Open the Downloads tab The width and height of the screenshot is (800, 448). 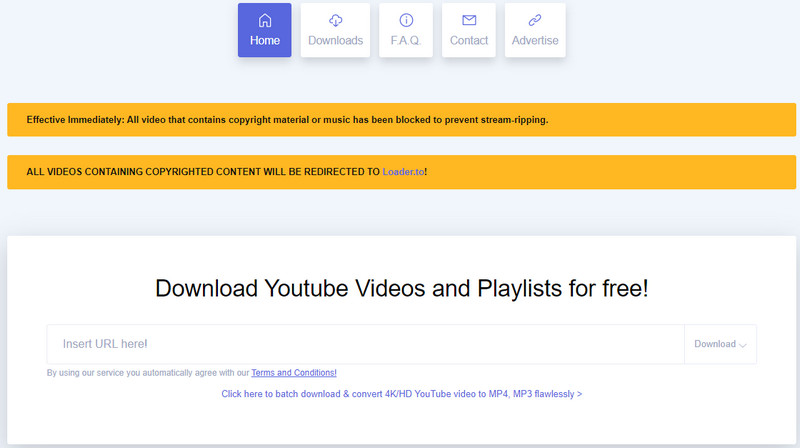(x=335, y=30)
